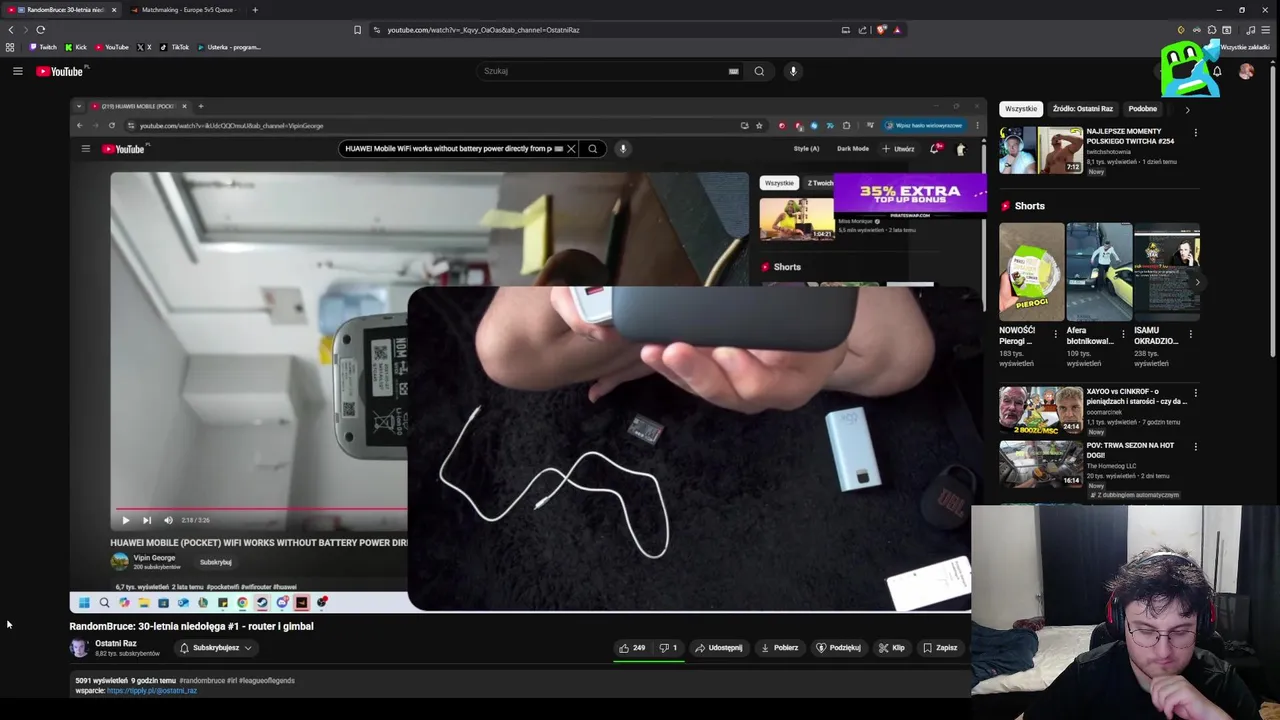Image resolution: width=1280 pixels, height=720 pixels.
Task: Share the page via the address bar share icon
Action: 862,30
